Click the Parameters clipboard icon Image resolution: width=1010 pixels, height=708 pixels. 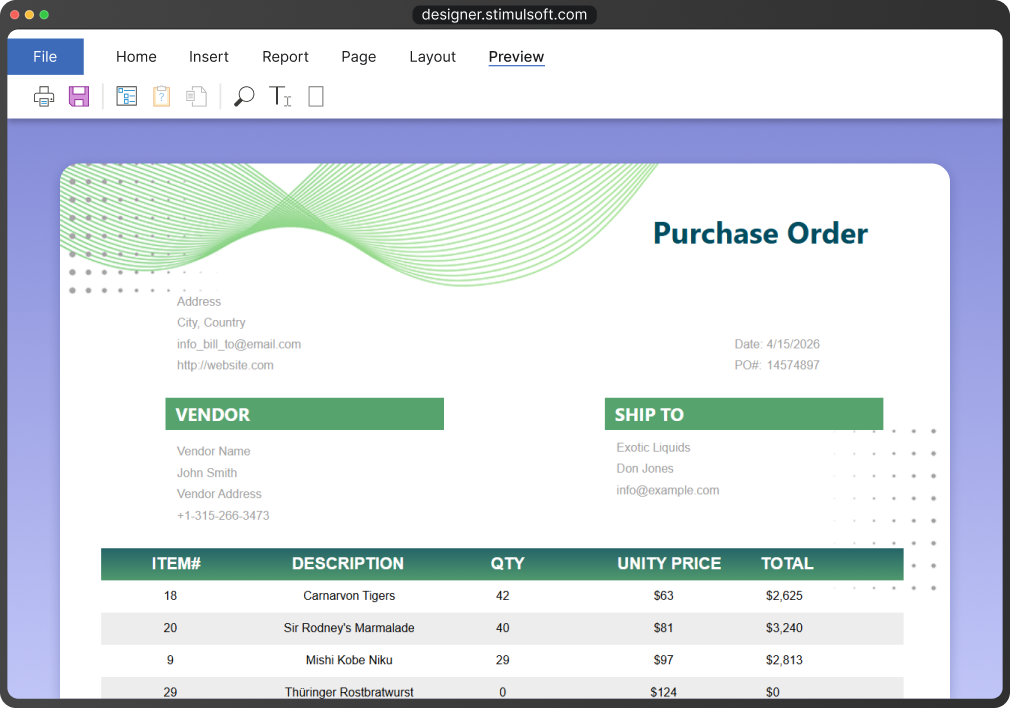(x=161, y=97)
